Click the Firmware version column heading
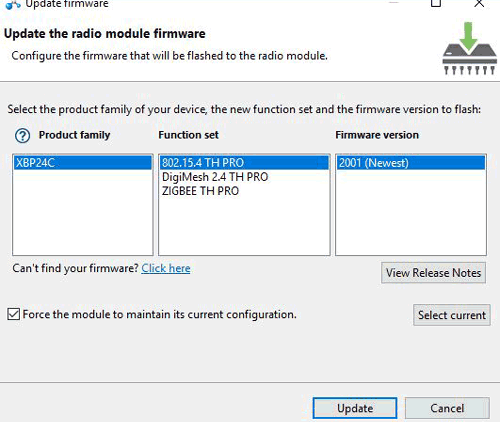This screenshot has width=500, height=422. tap(377, 135)
